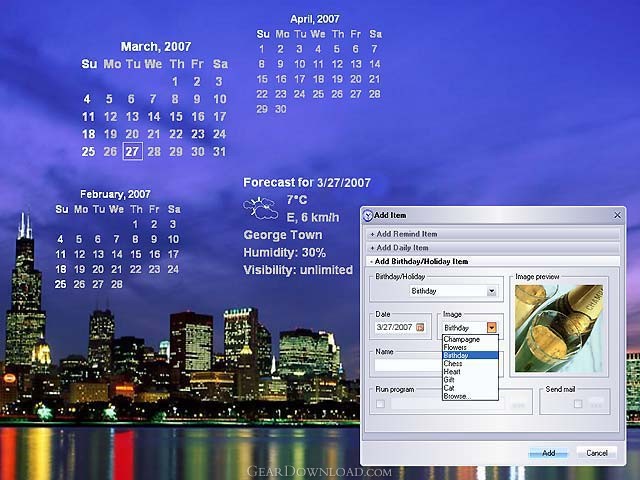Click the Cancel button

(597, 453)
